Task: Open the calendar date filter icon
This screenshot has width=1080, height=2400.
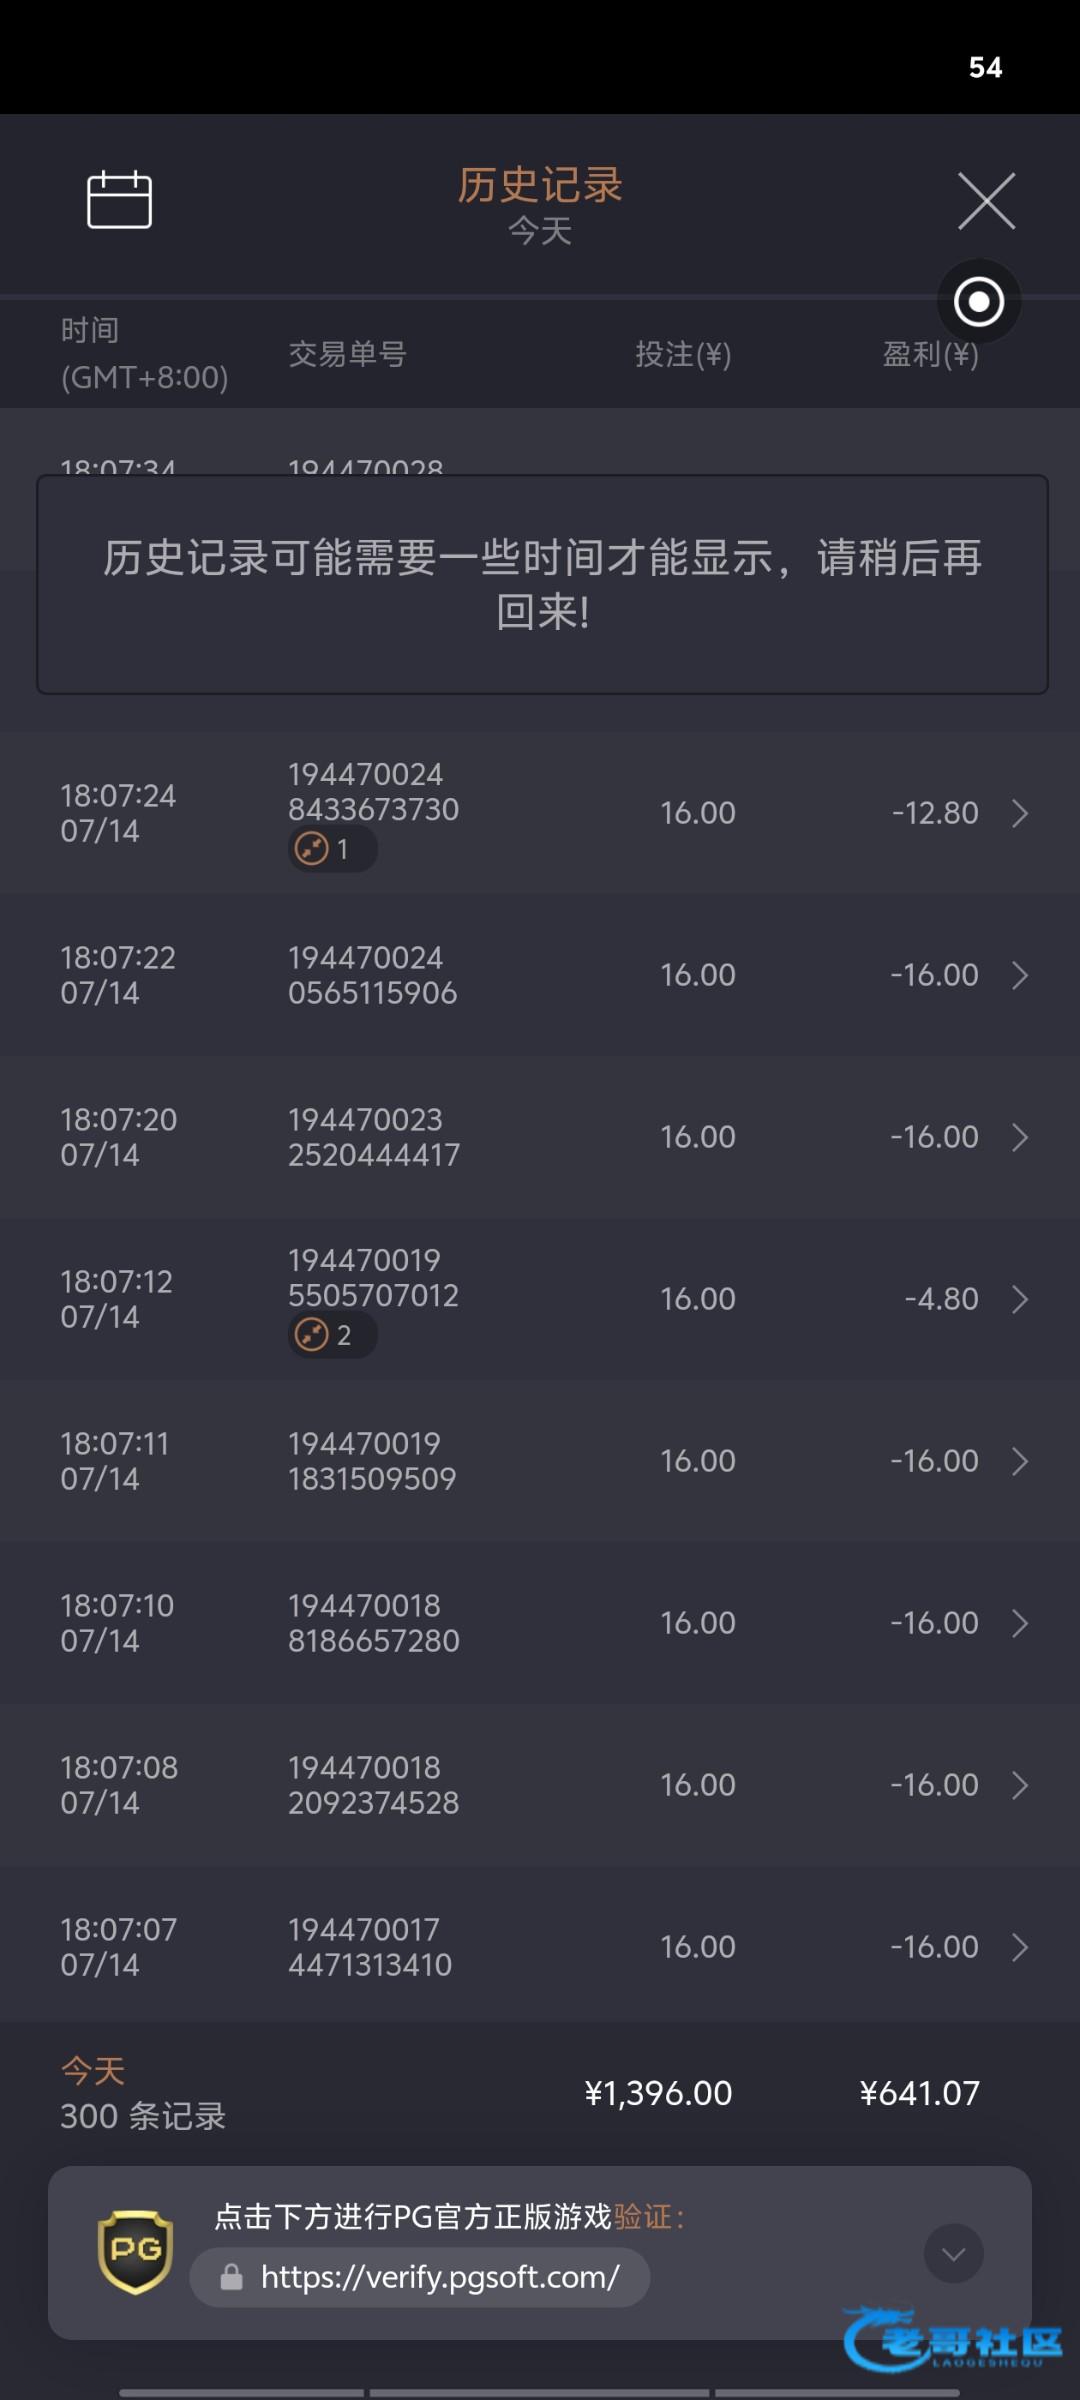Action: point(119,200)
